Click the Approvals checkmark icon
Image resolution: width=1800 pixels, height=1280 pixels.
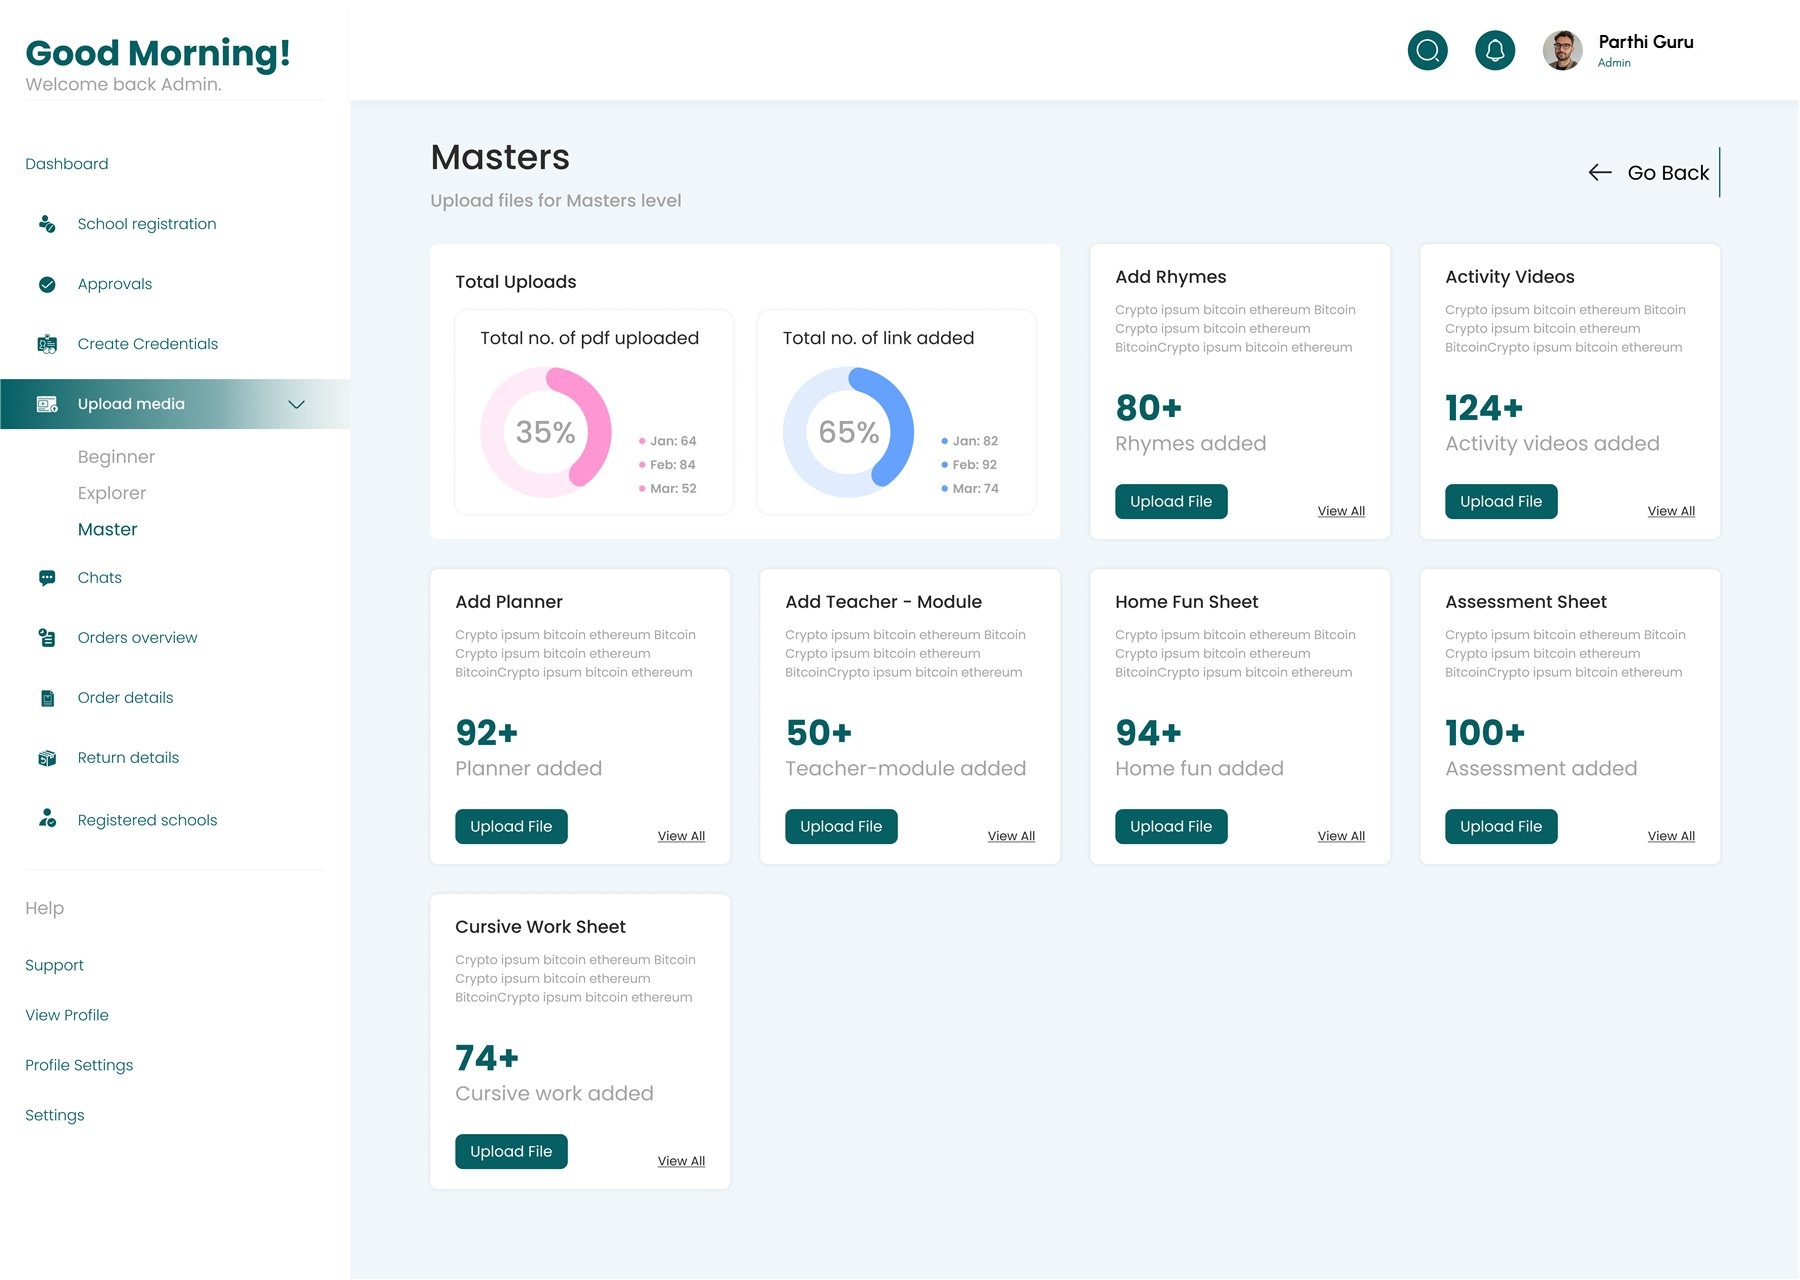47,284
